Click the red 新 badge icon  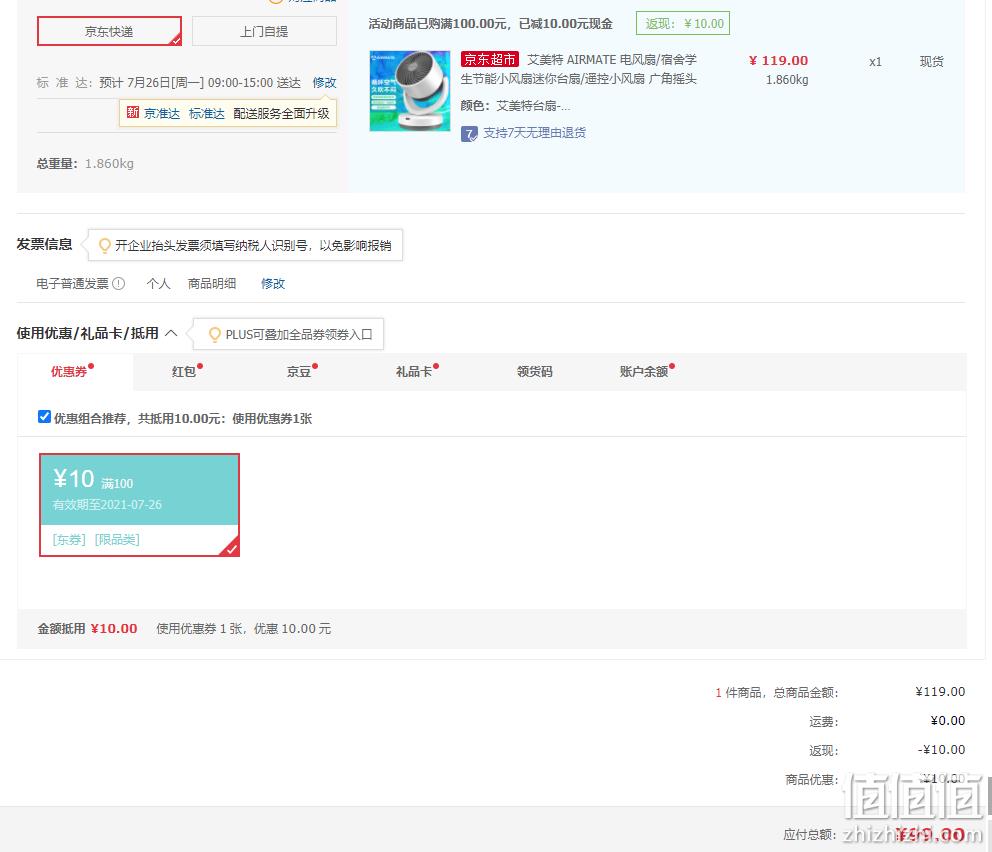click(132, 113)
